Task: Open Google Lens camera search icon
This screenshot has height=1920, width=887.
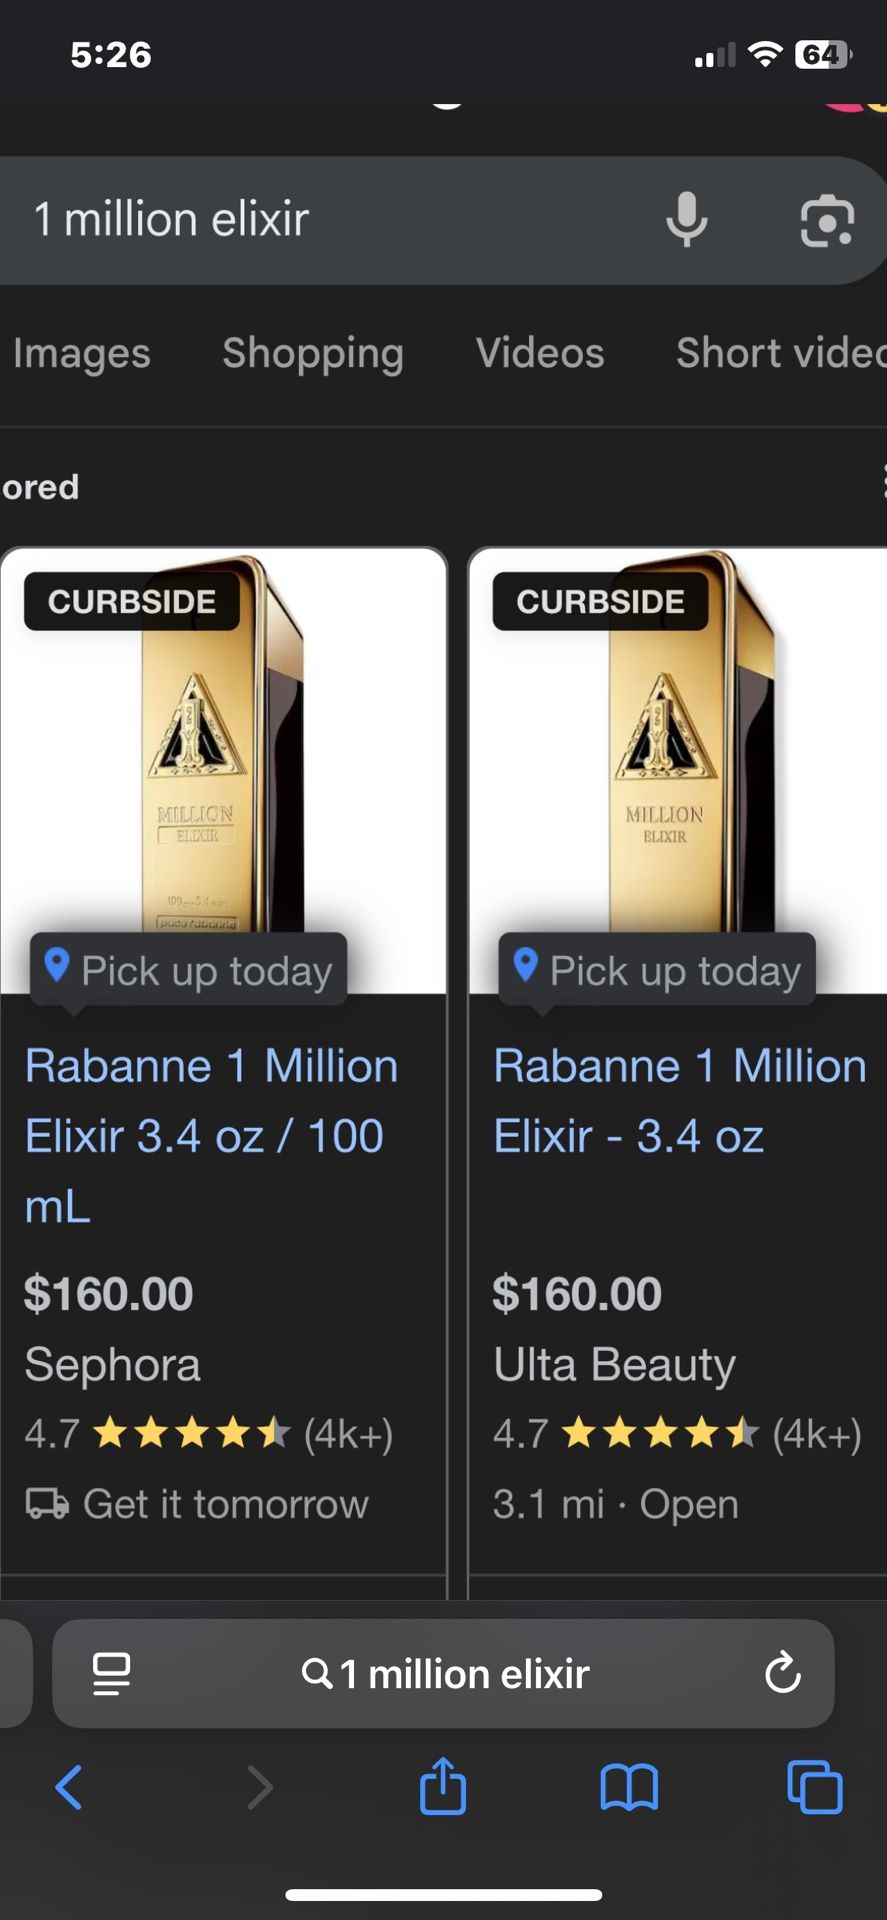Action: [827, 221]
